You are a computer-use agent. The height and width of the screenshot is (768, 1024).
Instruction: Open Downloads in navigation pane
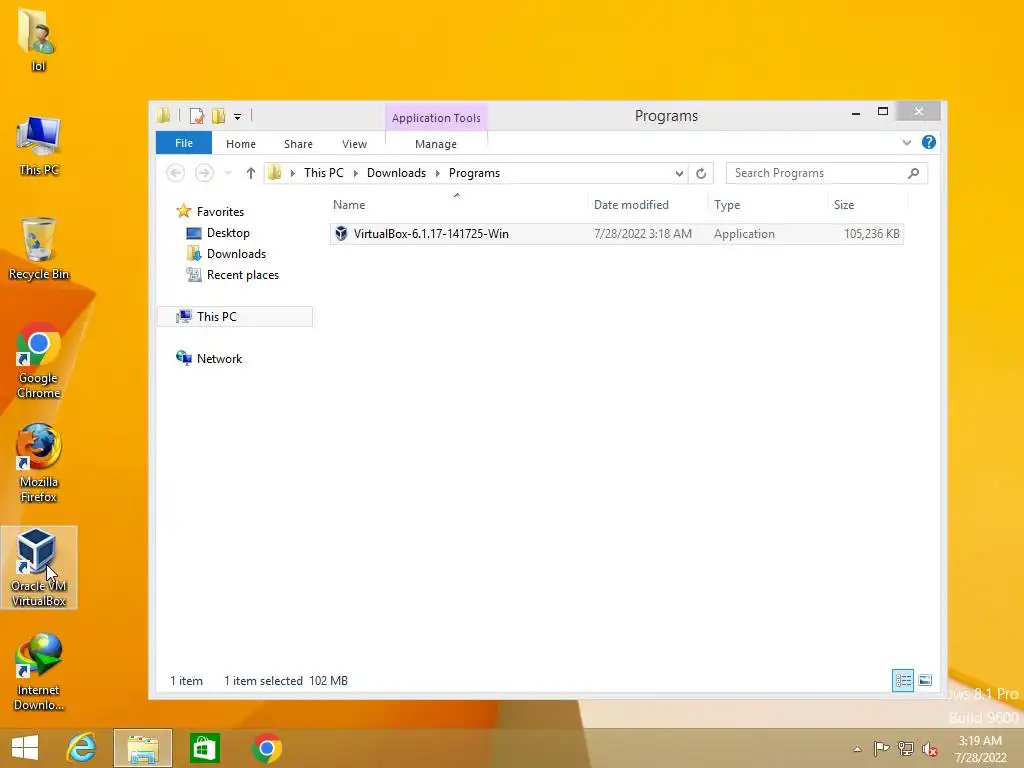(x=236, y=253)
